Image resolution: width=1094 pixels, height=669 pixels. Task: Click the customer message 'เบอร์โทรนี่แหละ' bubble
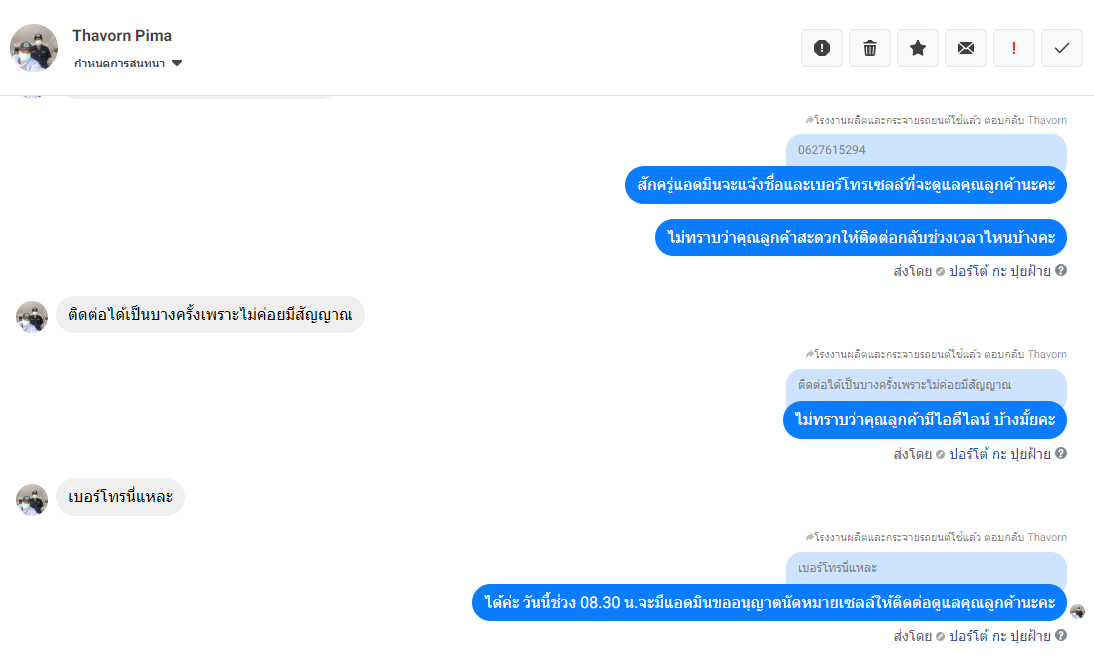pyautogui.click(x=121, y=497)
